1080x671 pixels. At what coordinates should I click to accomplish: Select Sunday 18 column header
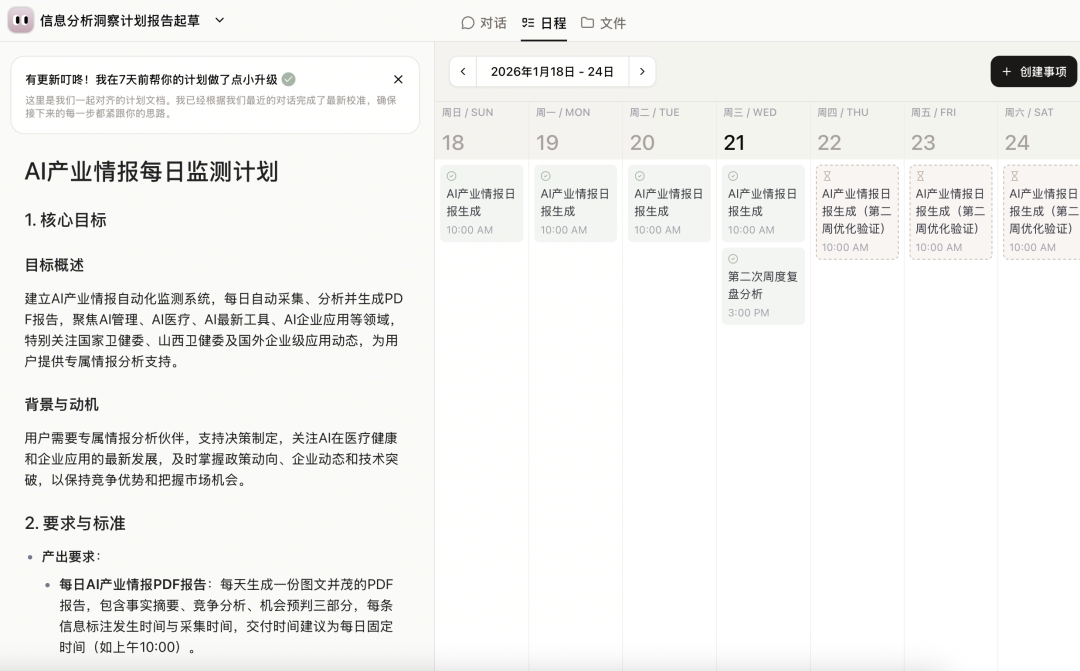pos(481,130)
